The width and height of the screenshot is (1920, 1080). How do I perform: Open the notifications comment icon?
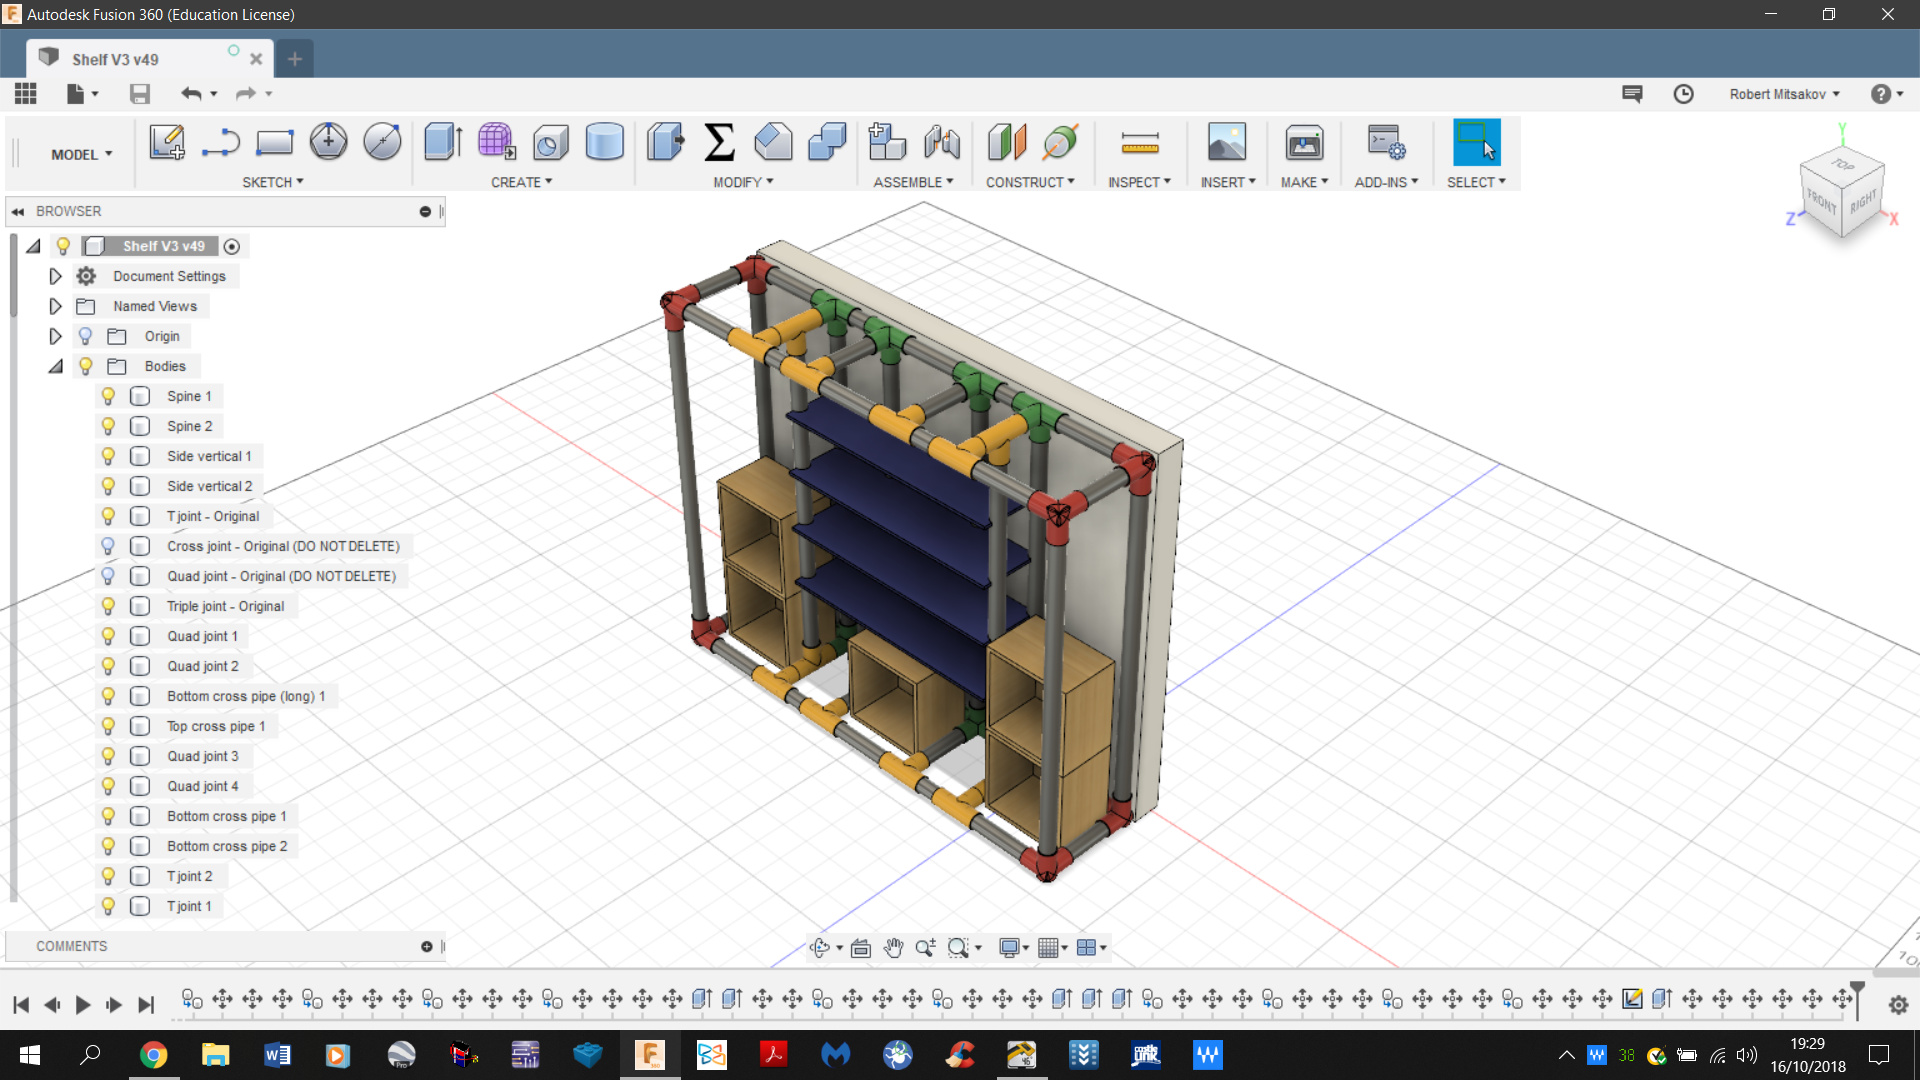click(x=1632, y=93)
